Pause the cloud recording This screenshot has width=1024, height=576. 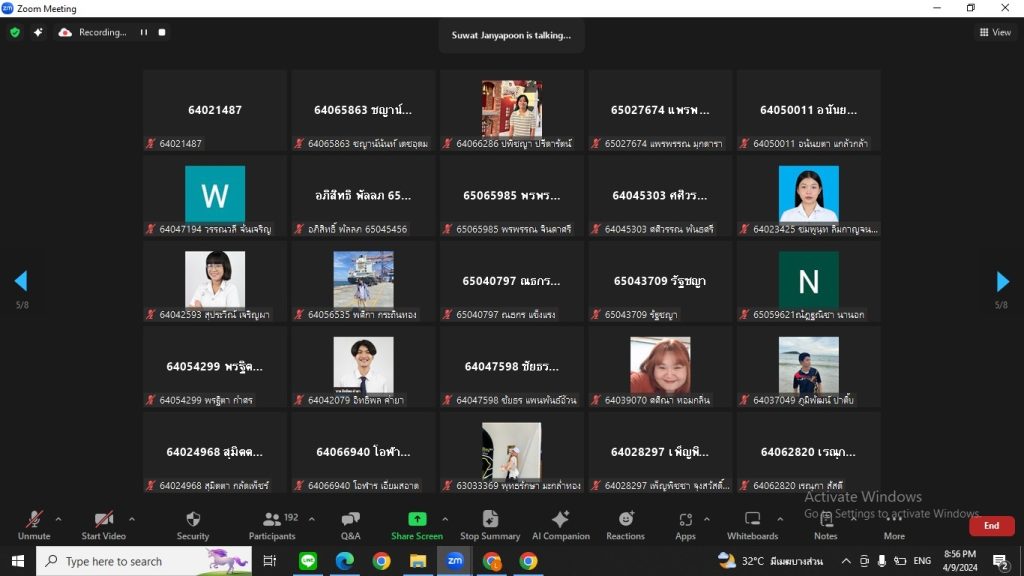[144, 32]
